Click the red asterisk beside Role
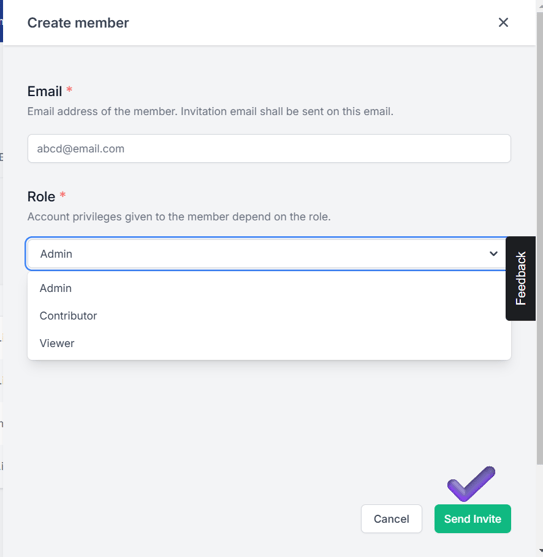This screenshot has height=557, width=543. 63,194
